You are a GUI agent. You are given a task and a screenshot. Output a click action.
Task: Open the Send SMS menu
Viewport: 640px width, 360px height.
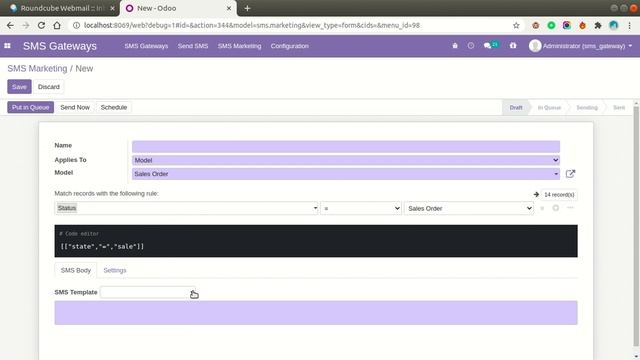(193, 46)
